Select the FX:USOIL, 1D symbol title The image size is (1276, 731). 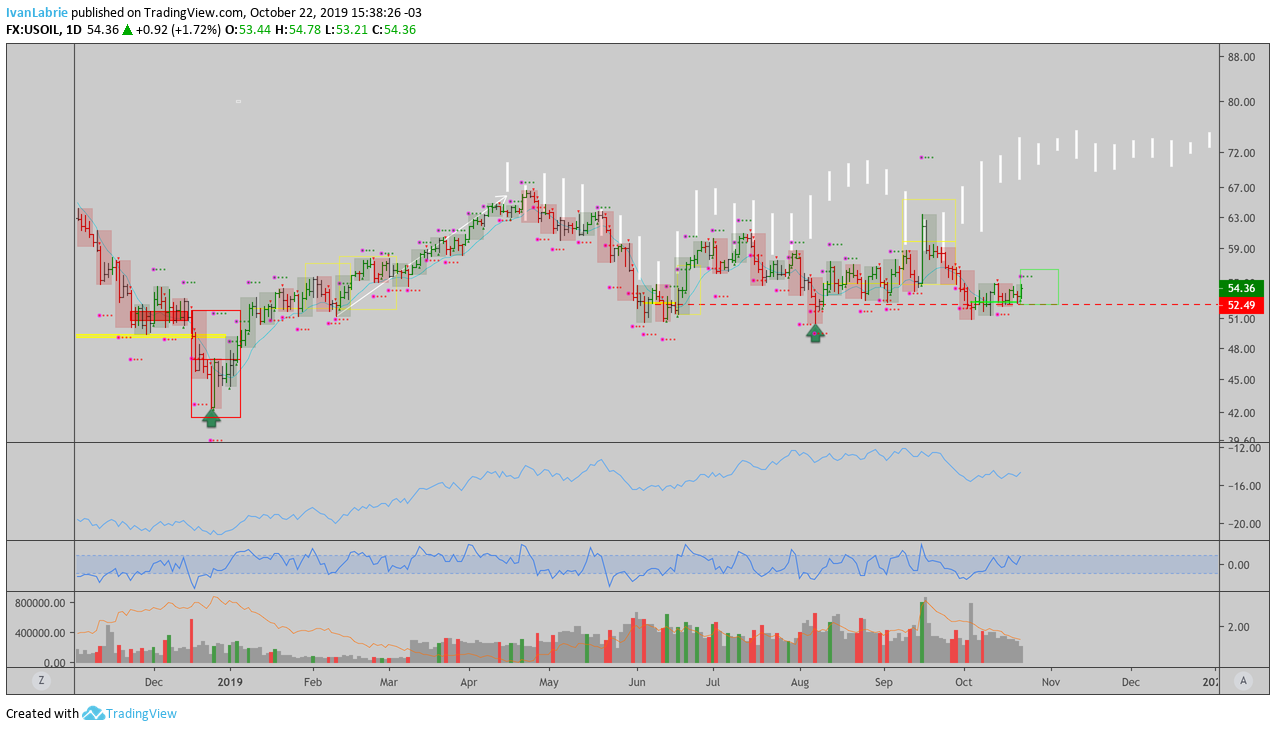pos(43,30)
